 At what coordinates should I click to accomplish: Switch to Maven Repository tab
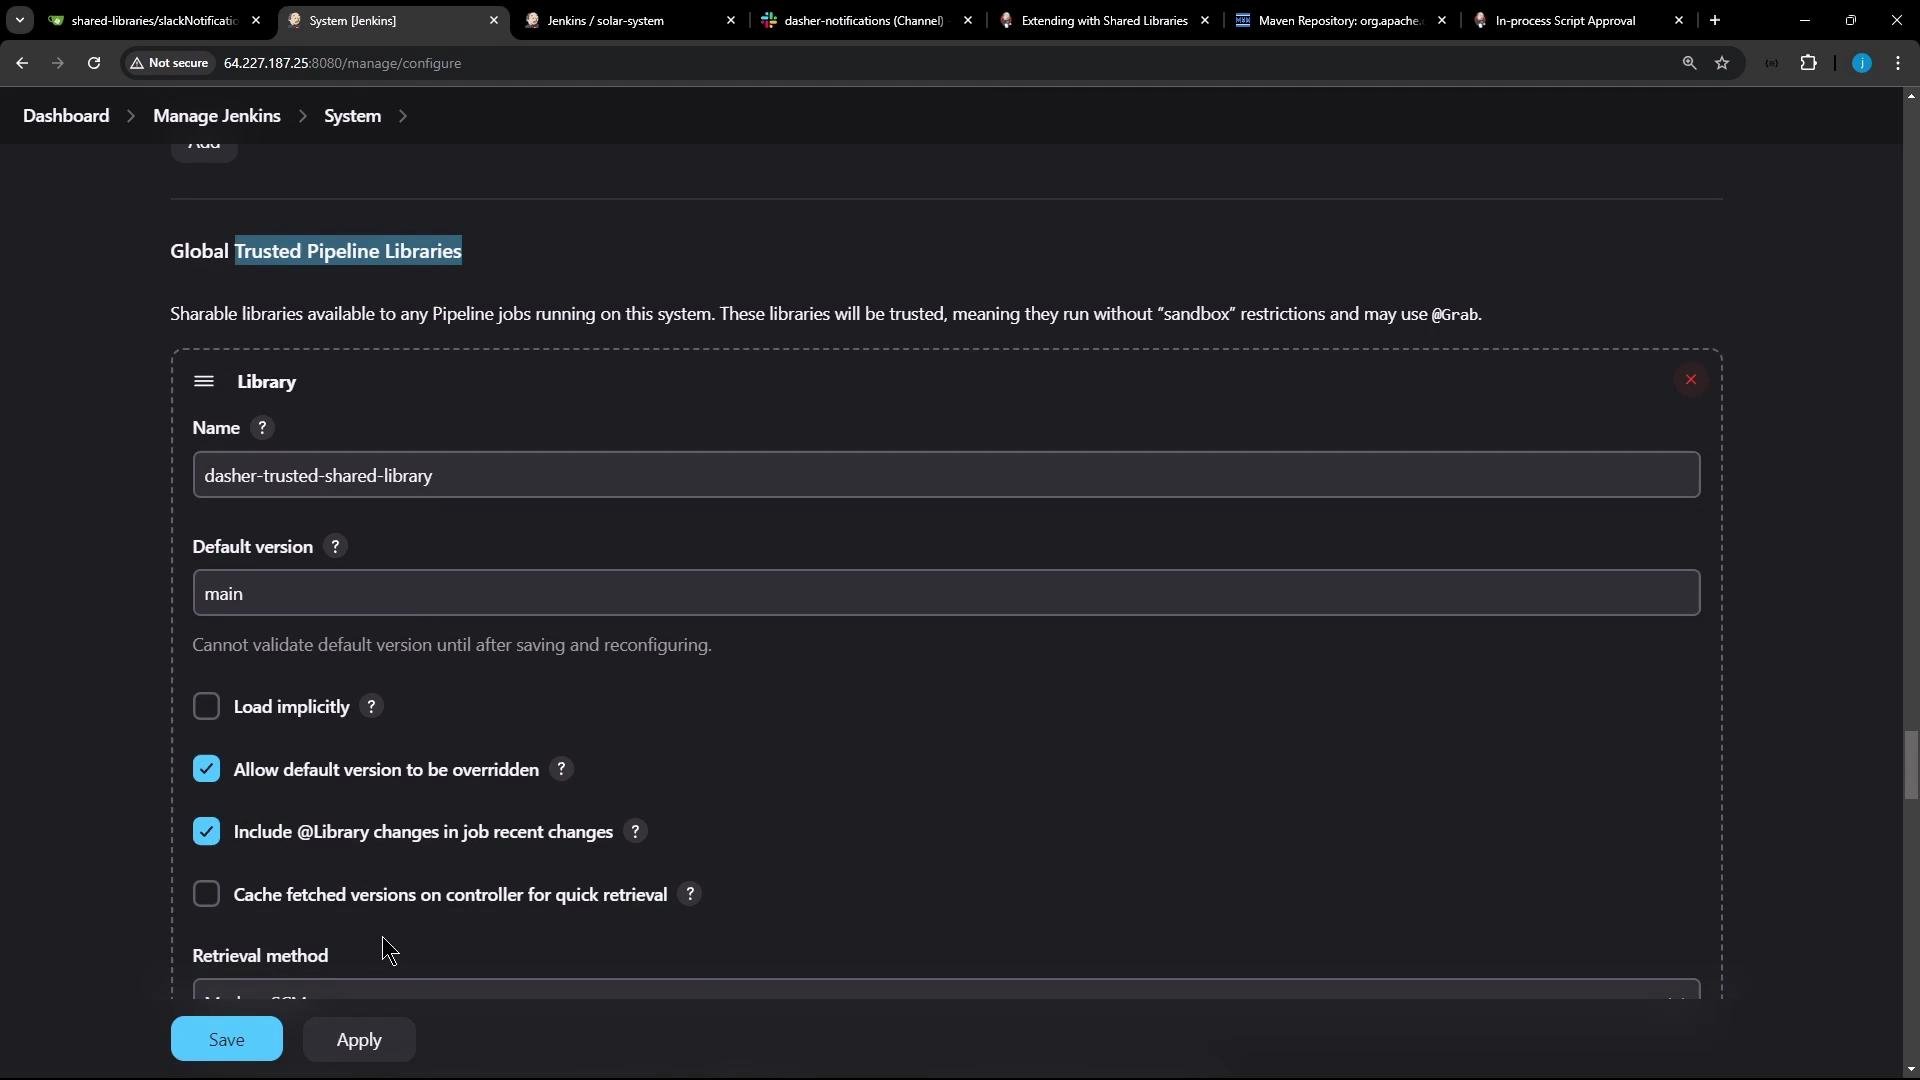(x=1340, y=20)
